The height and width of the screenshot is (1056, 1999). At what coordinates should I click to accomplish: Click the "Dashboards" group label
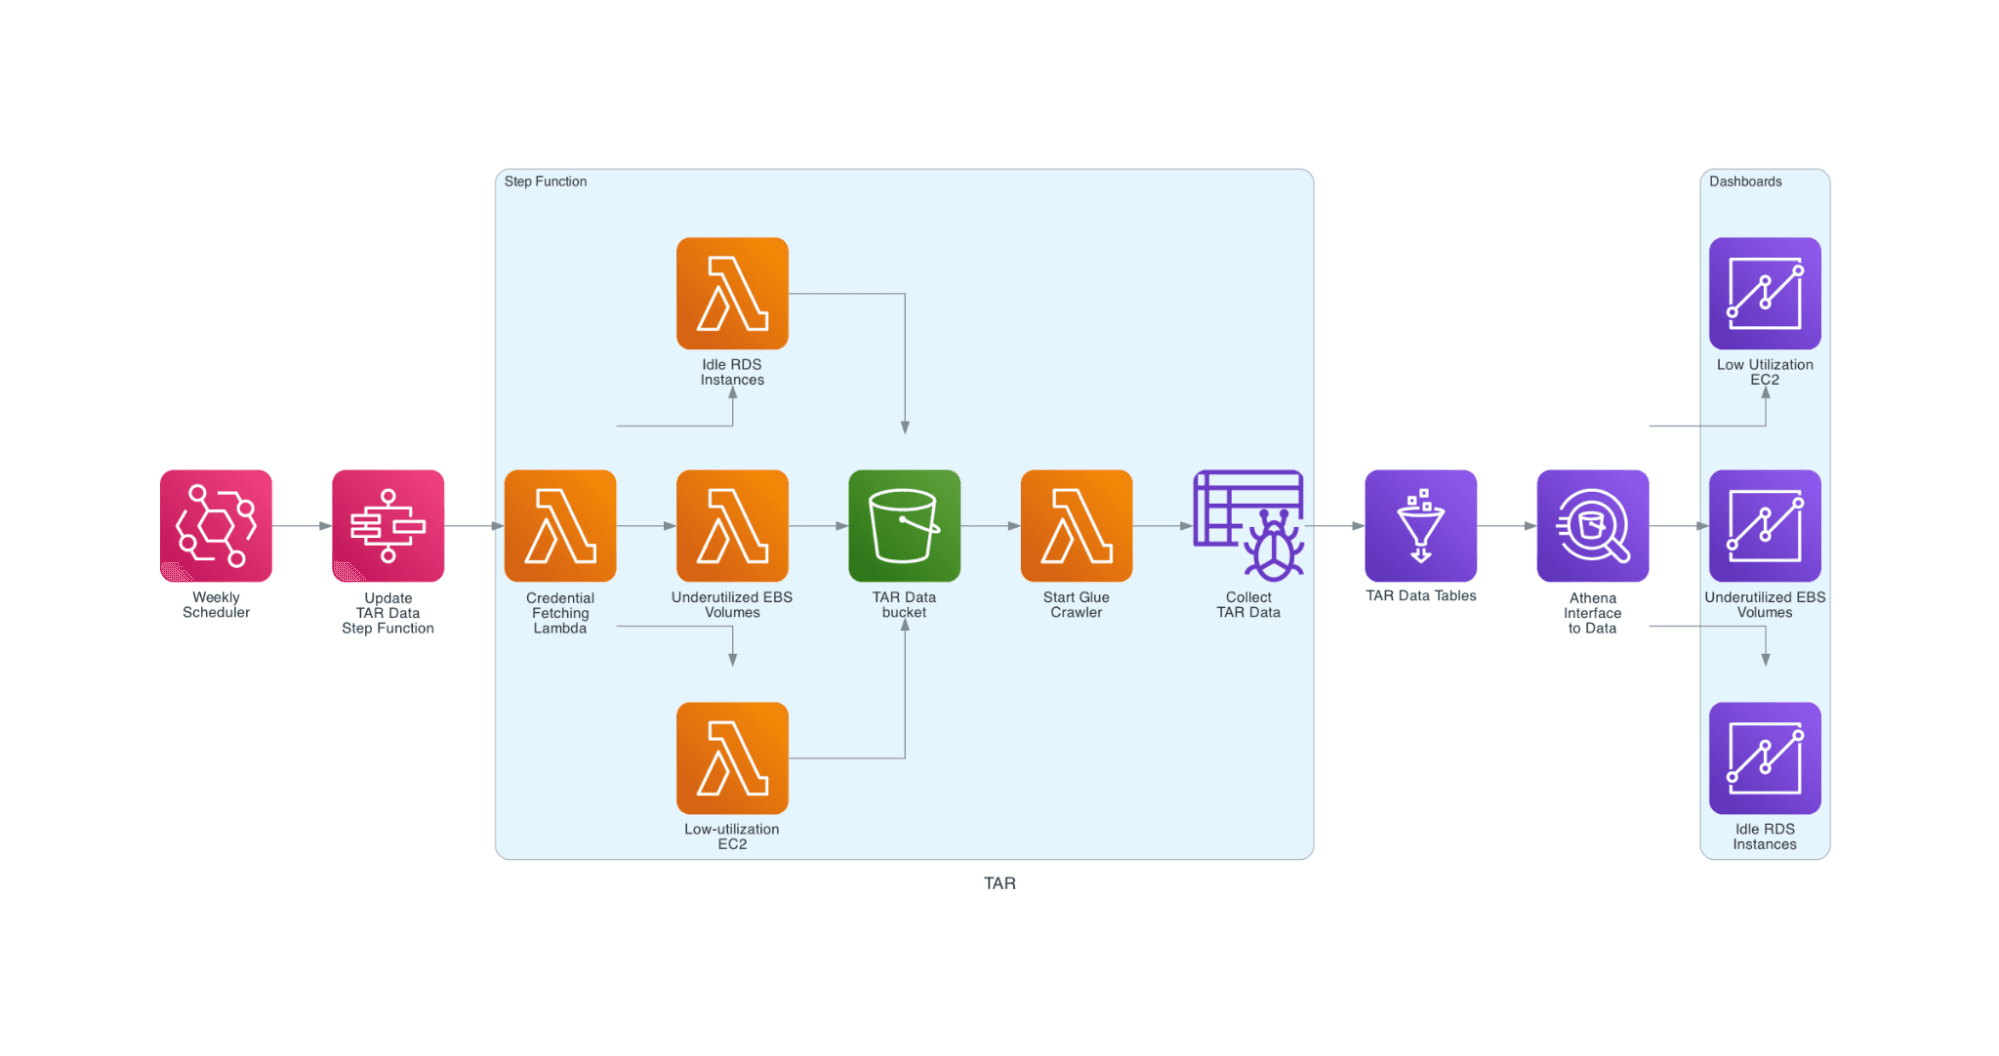(x=1745, y=182)
